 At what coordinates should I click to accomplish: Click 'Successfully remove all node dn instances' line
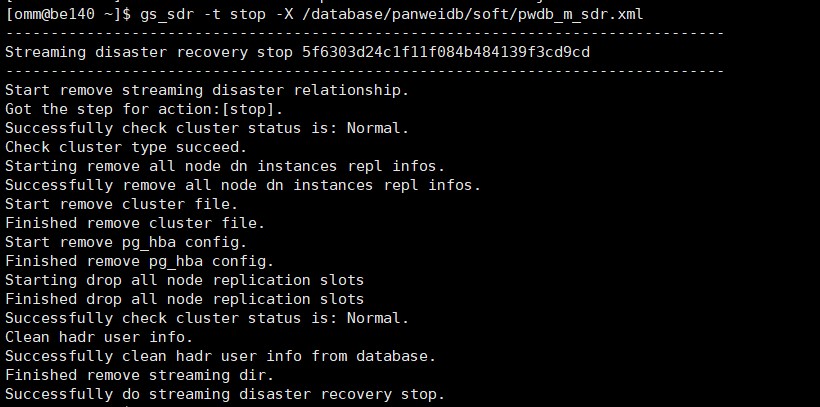[x=243, y=185]
